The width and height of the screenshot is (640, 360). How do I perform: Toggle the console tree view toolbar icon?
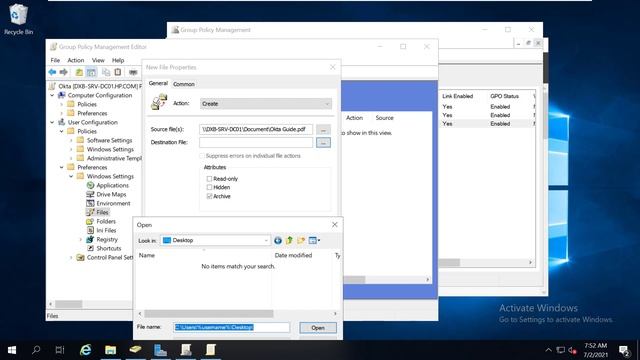(91, 72)
